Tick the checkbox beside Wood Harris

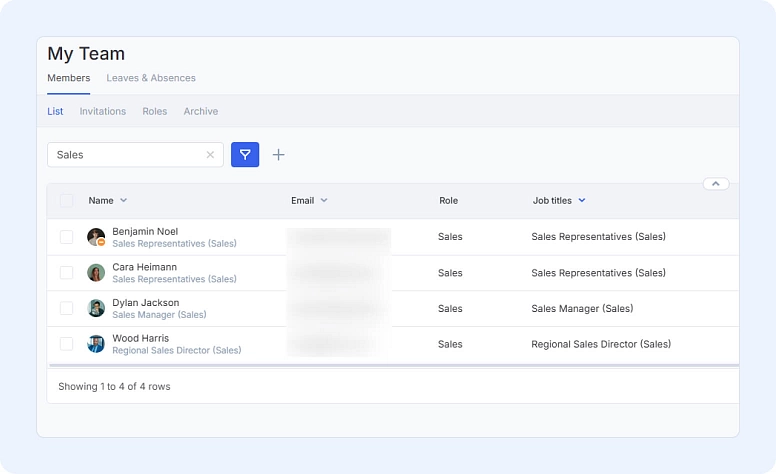click(x=67, y=344)
